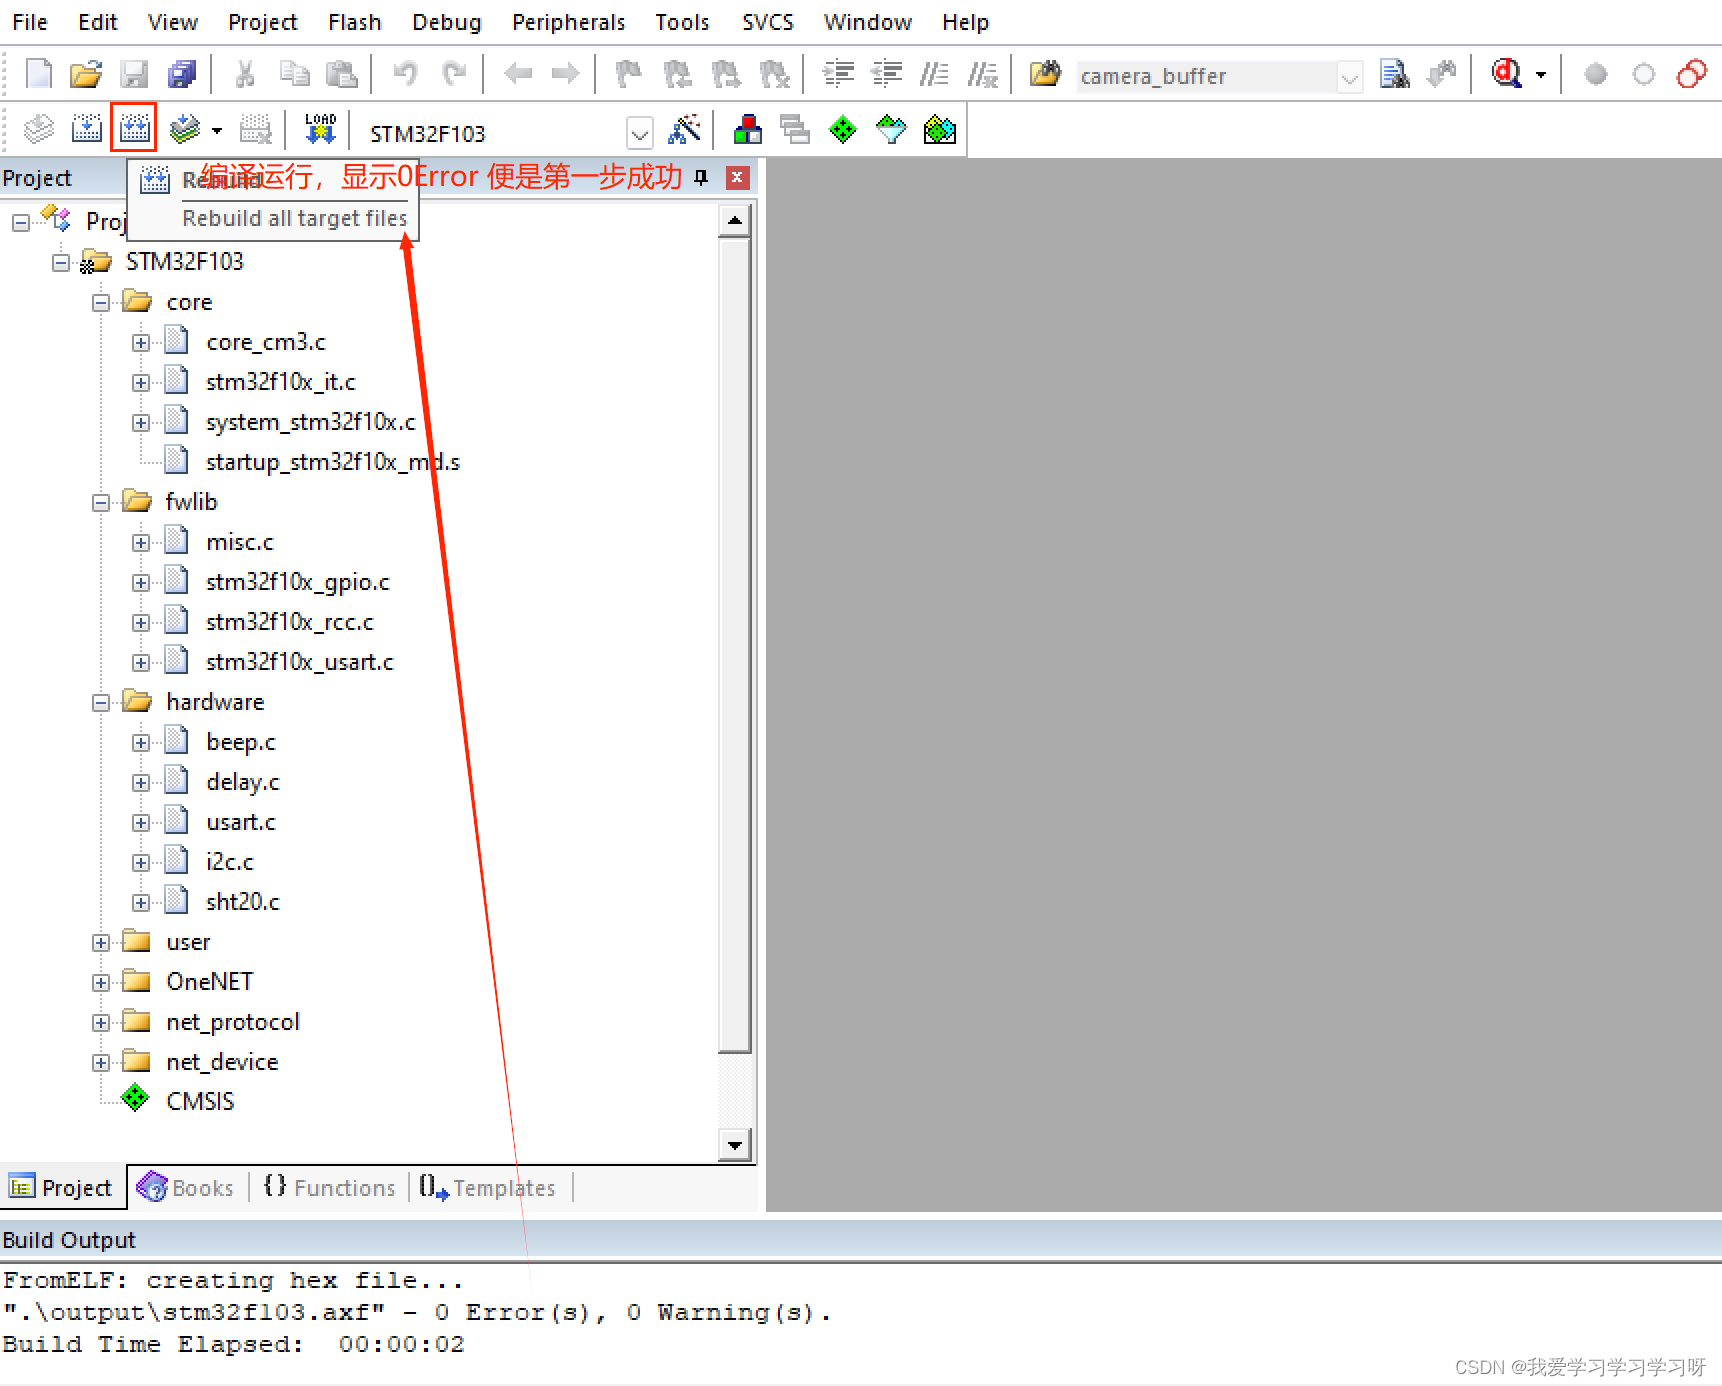Open the camera_buffer search dropdown
The height and width of the screenshot is (1386, 1722).
pyautogui.click(x=1350, y=76)
